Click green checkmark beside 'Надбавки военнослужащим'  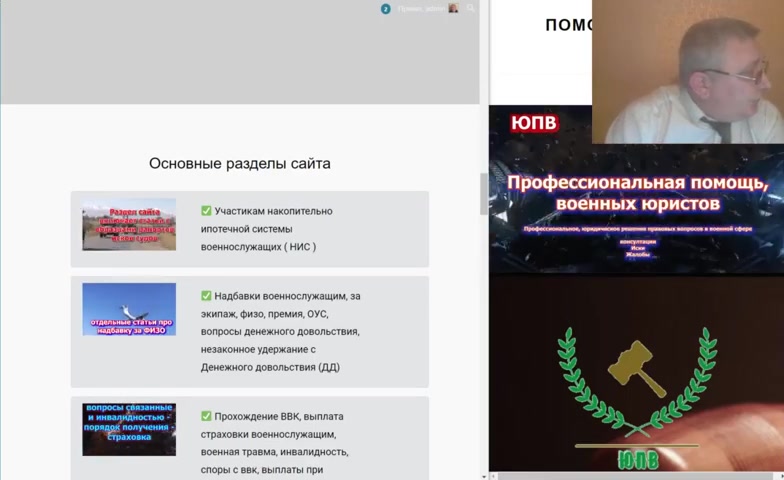pyautogui.click(x=206, y=296)
